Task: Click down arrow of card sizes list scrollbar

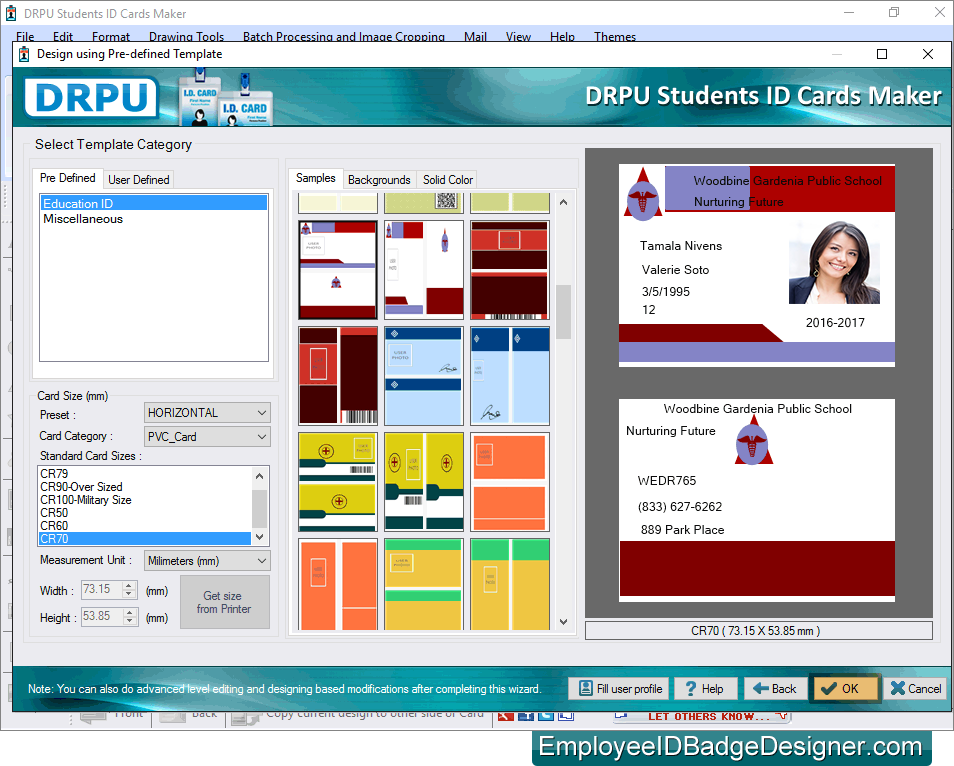Action: tap(260, 537)
